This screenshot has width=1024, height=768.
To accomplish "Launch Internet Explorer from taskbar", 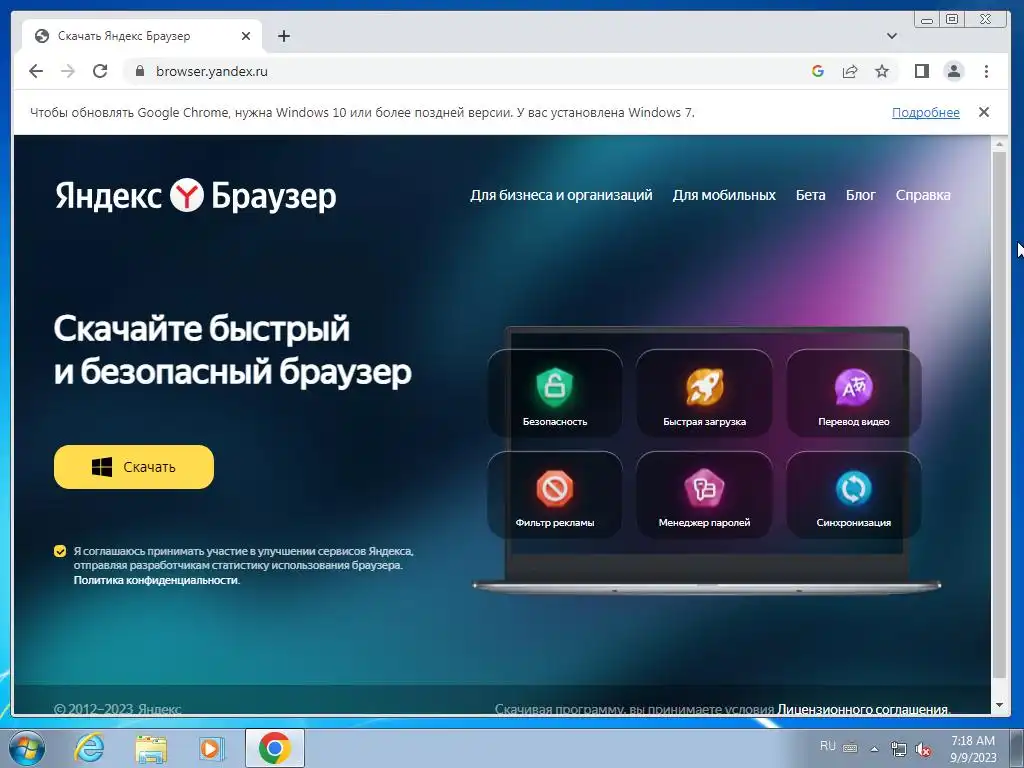I will 89,748.
